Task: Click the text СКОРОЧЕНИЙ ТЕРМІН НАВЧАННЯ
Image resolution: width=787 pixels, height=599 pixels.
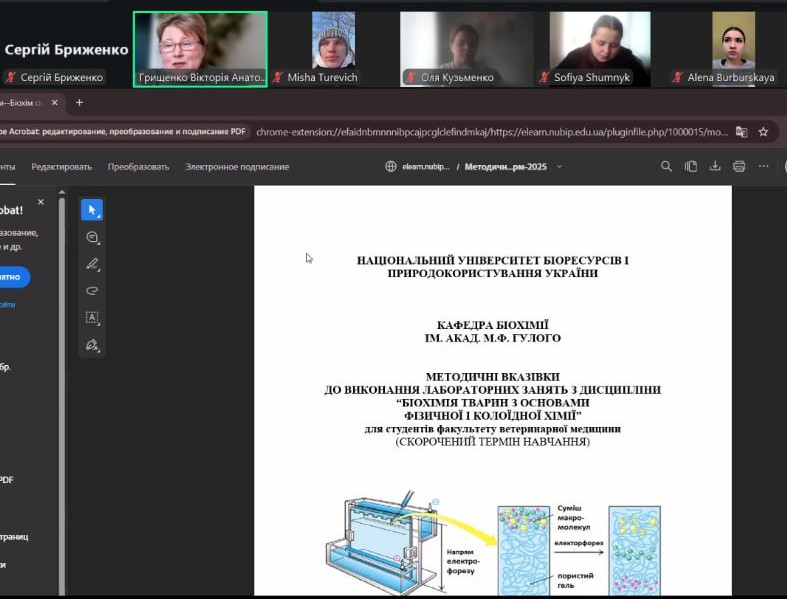Action: [492, 442]
